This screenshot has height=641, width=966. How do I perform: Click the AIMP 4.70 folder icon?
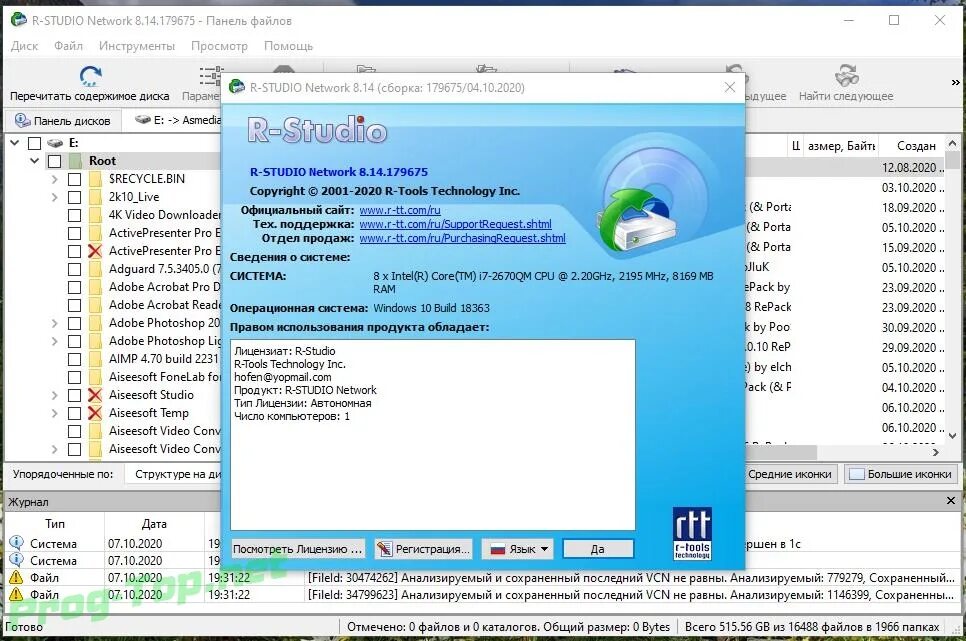[95, 359]
